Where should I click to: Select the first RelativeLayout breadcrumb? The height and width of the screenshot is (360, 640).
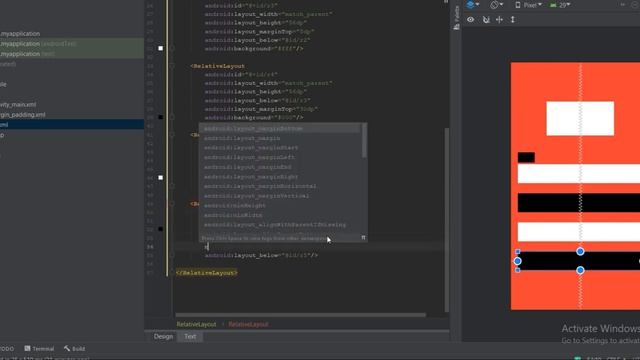click(196, 324)
